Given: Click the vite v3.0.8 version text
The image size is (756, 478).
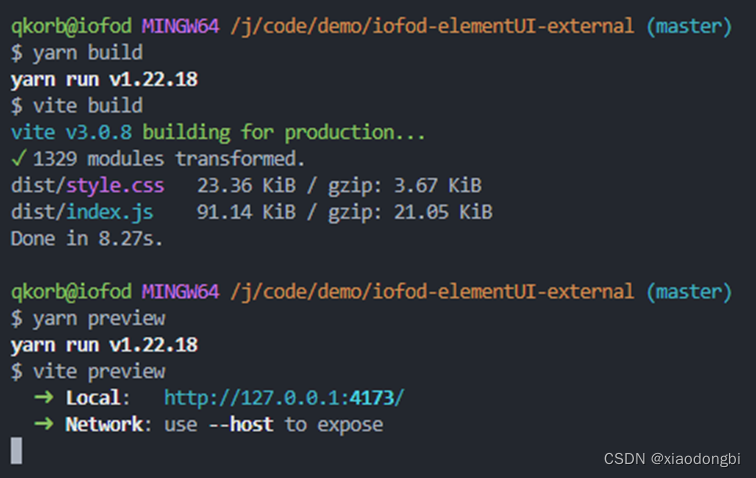Looking at the screenshot, I should (x=71, y=133).
